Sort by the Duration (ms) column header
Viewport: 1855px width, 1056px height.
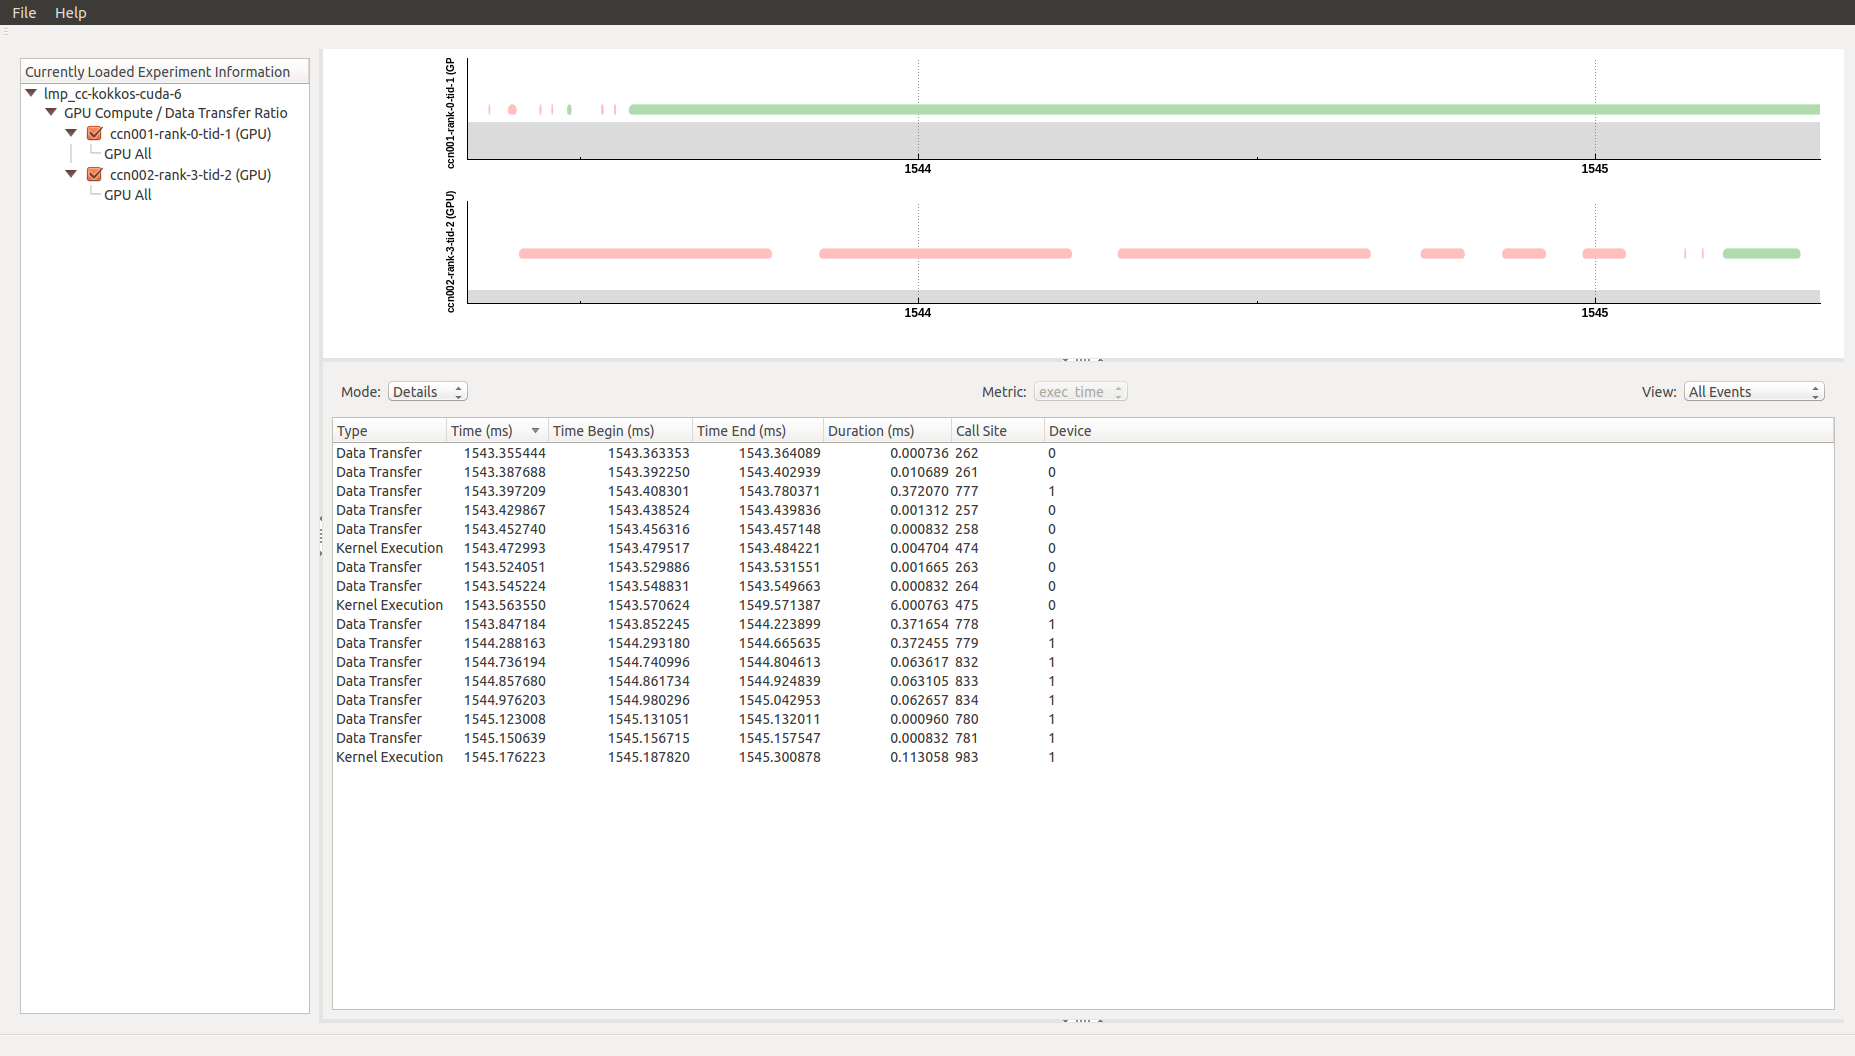[x=886, y=431]
